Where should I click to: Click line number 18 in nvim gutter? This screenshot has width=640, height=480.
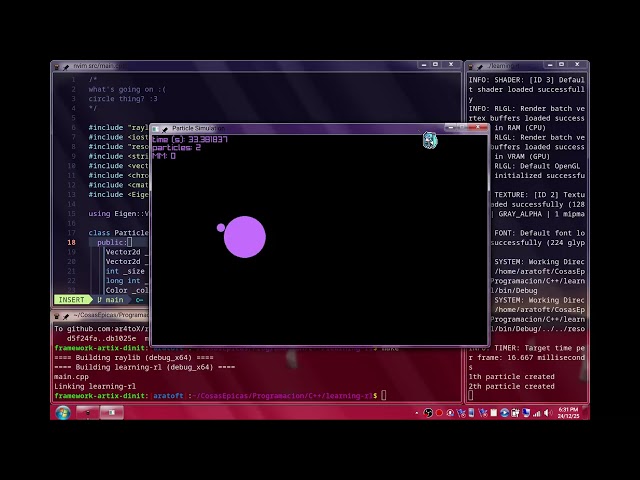pos(71,242)
